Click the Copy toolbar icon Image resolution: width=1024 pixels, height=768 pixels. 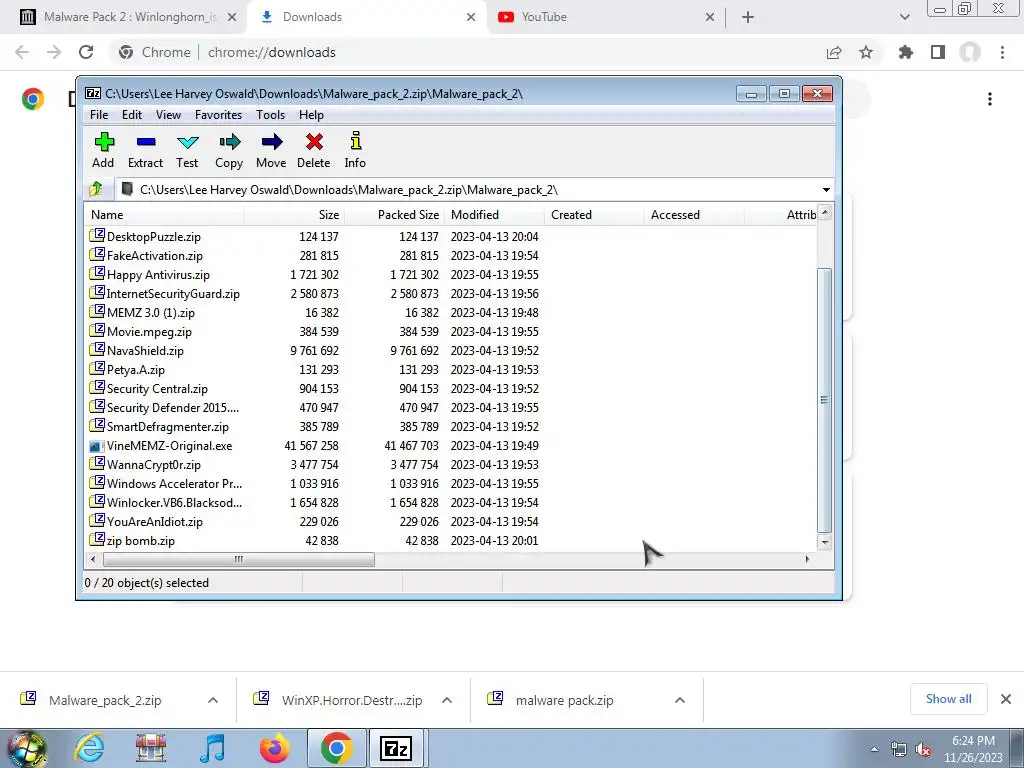coord(229,150)
